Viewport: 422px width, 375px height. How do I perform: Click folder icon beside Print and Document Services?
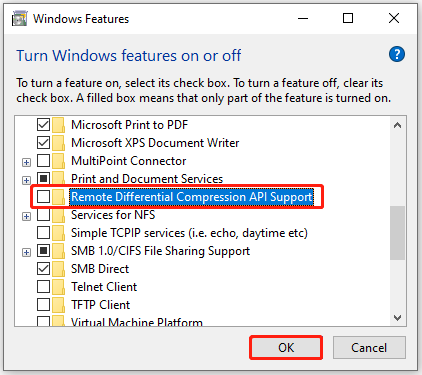(58, 179)
